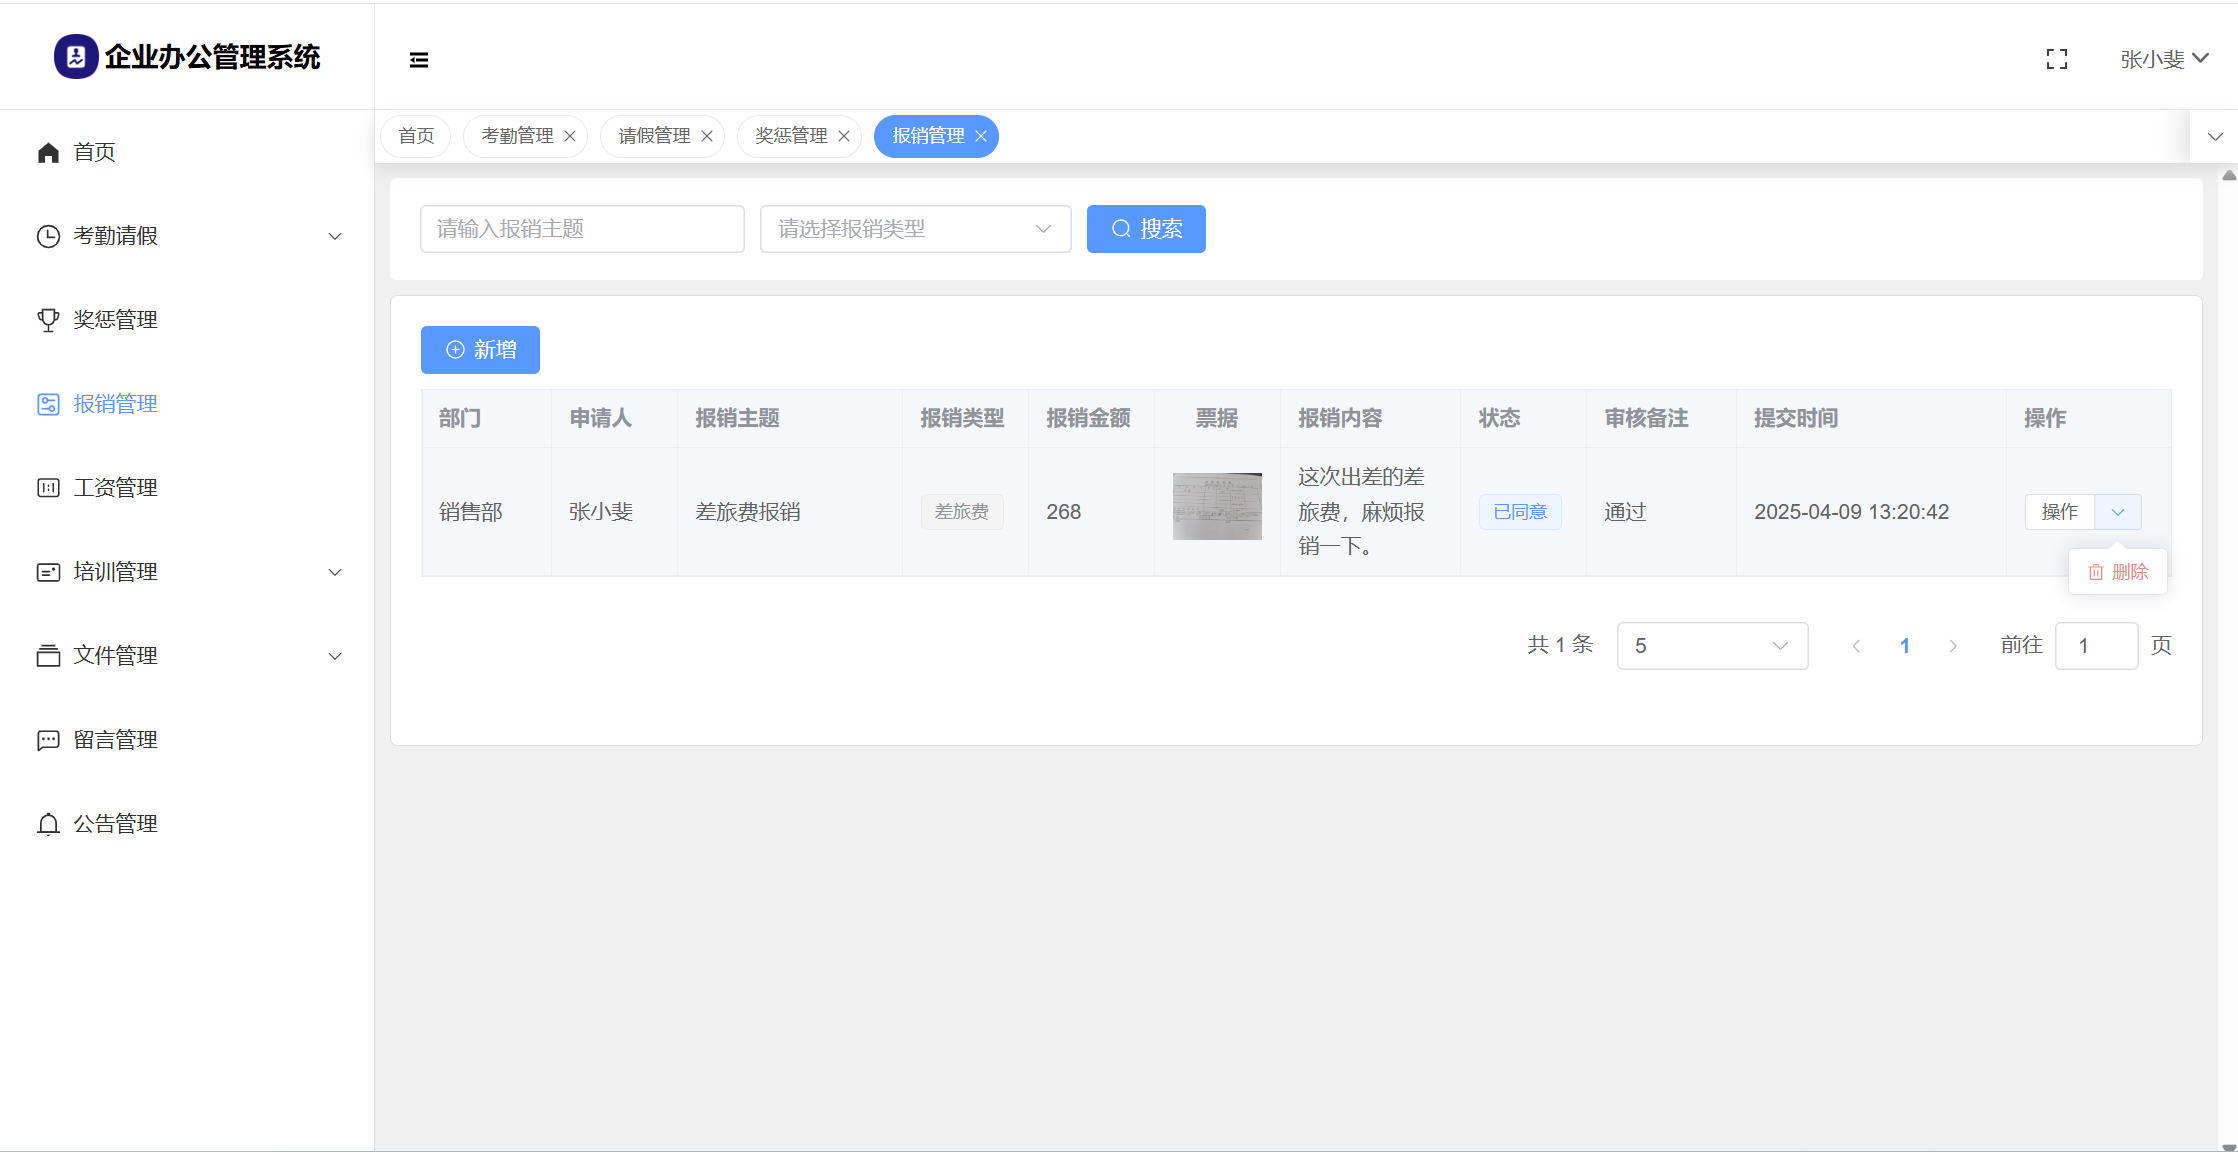
Task: Open 公告管理 in the sidebar
Action: tap(115, 824)
